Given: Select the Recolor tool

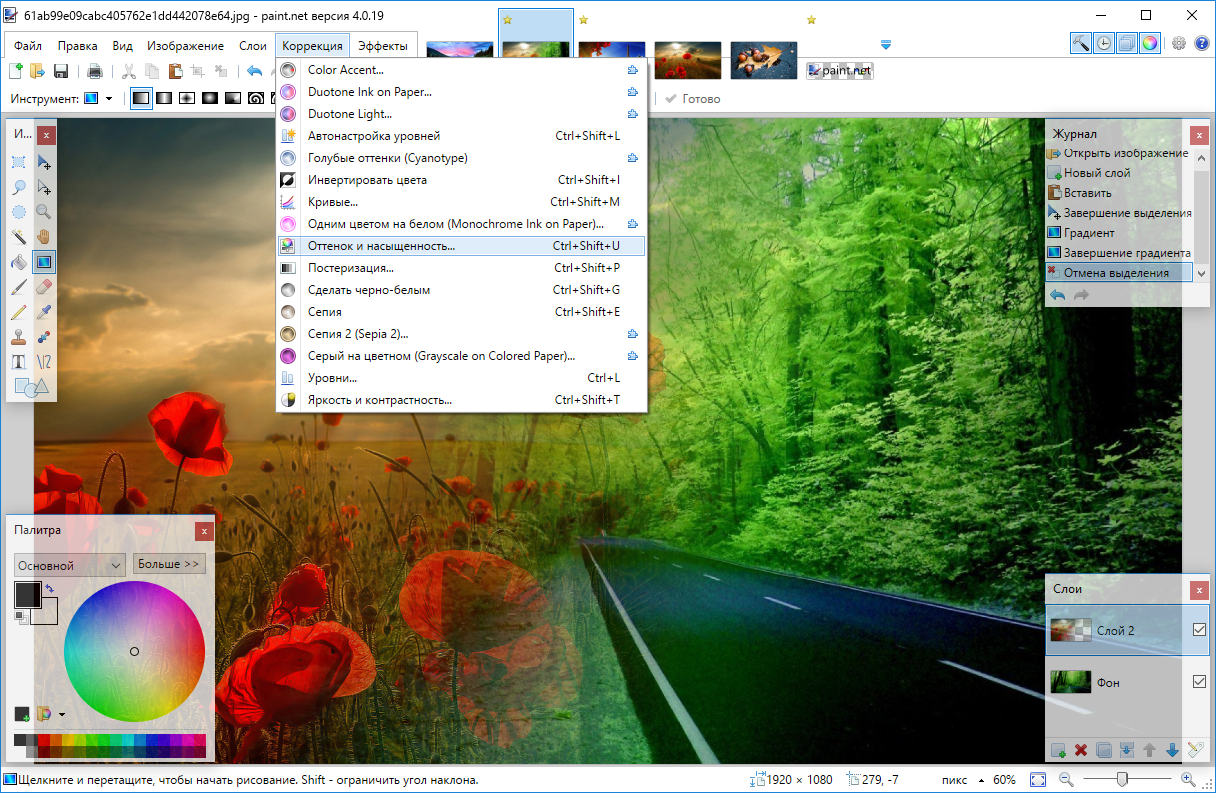Looking at the screenshot, I should pyautogui.click(x=44, y=337).
